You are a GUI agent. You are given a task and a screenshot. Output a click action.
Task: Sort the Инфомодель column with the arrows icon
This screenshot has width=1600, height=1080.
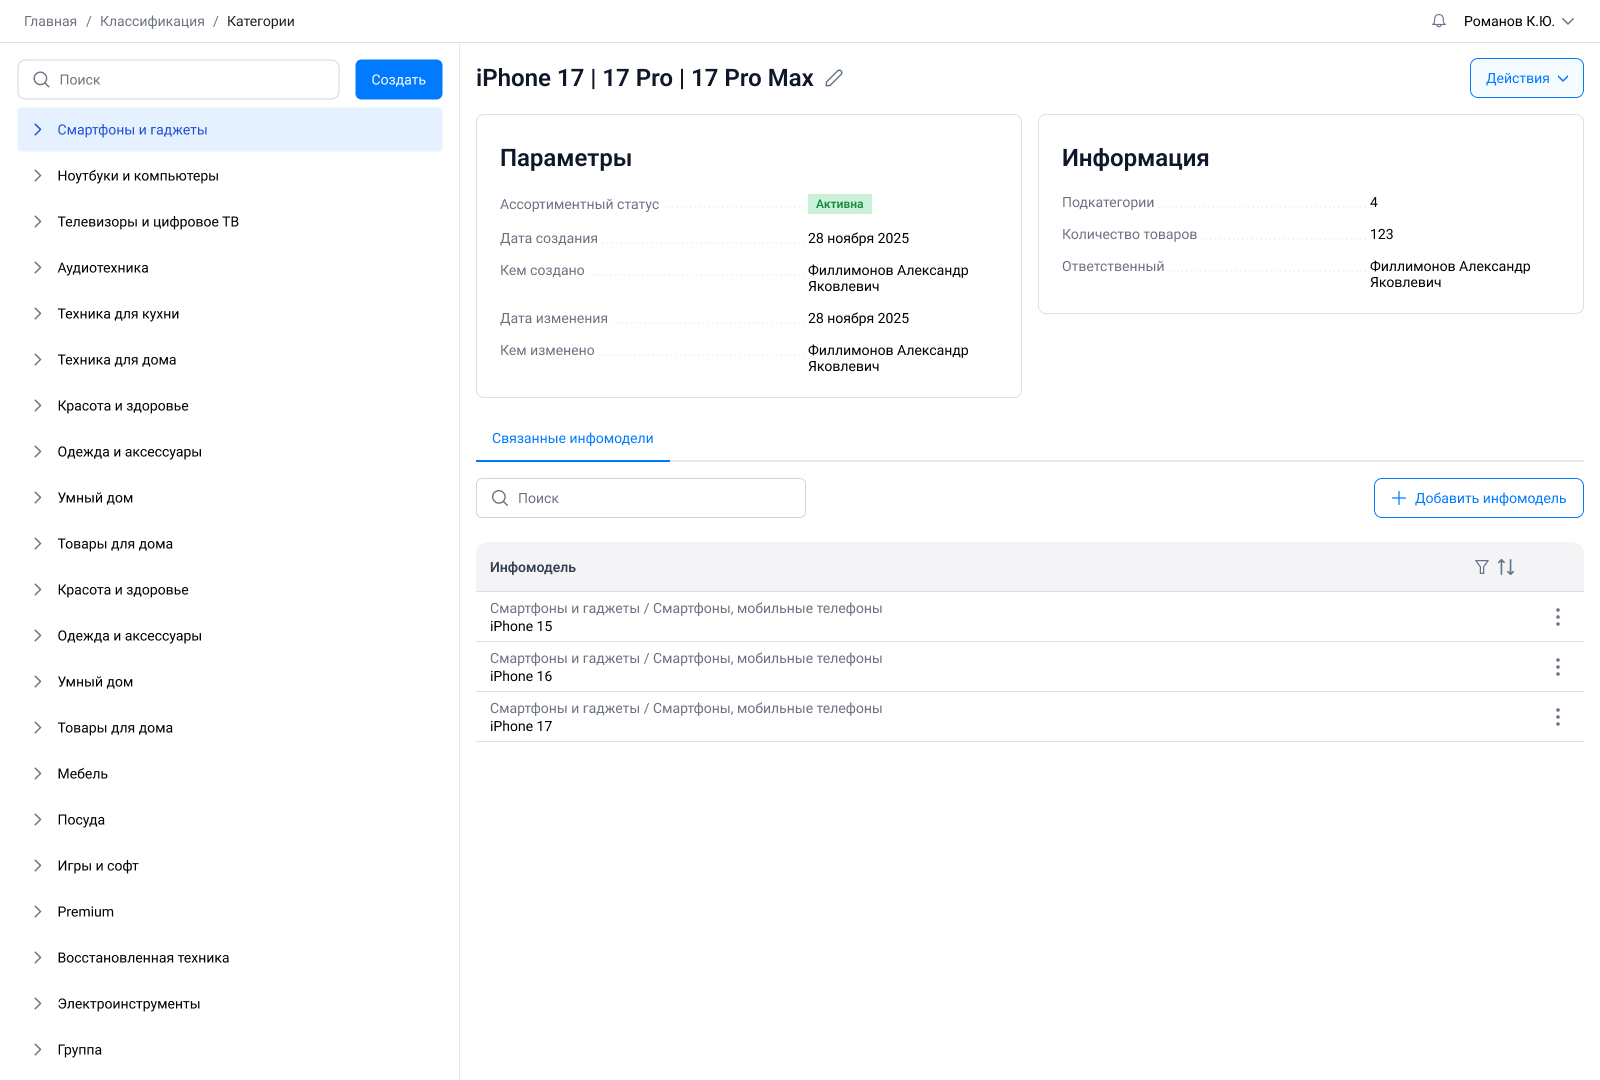point(1506,567)
